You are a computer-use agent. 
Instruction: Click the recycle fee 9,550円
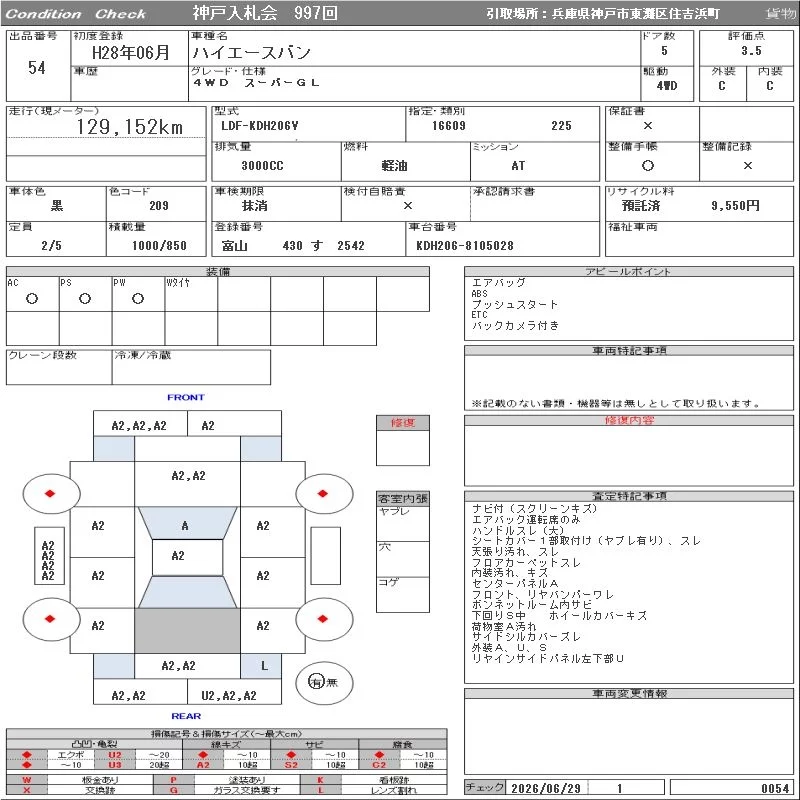(x=735, y=206)
